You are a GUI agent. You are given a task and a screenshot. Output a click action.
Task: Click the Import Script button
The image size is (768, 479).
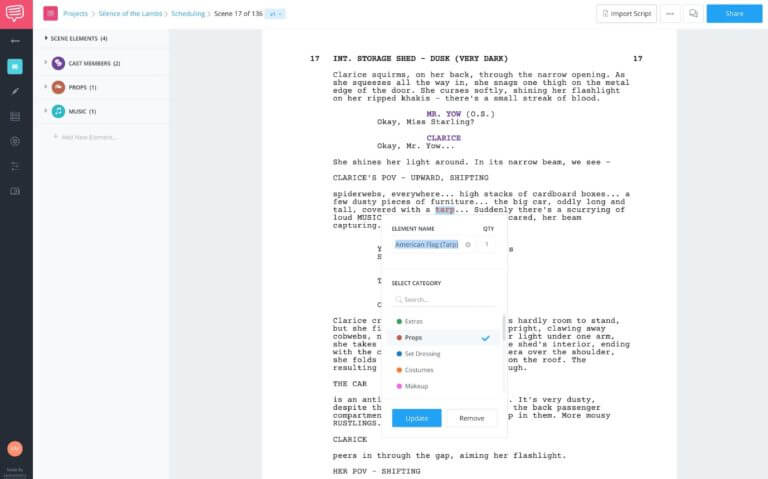627,14
